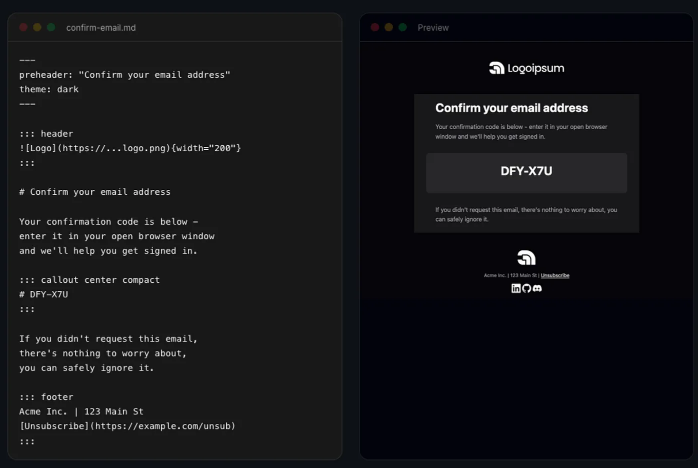Click the Preview window title
This screenshot has width=698, height=468.
point(433,28)
